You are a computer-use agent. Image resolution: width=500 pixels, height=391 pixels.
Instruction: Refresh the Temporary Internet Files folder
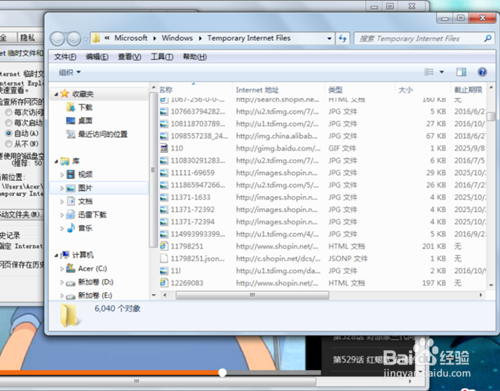[x=342, y=39]
